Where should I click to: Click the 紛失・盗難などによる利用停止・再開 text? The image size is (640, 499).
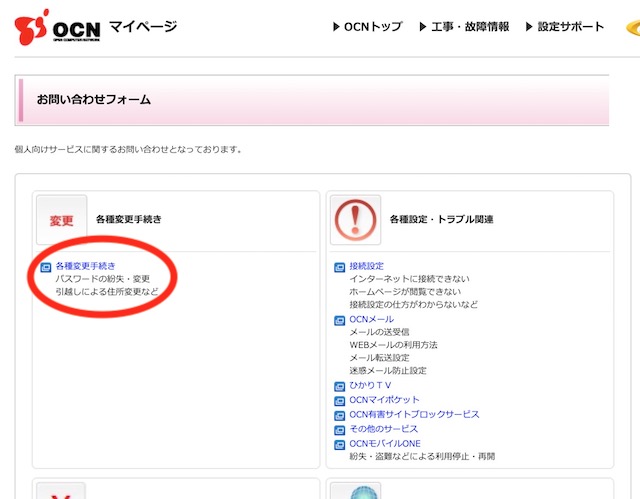click(422, 457)
